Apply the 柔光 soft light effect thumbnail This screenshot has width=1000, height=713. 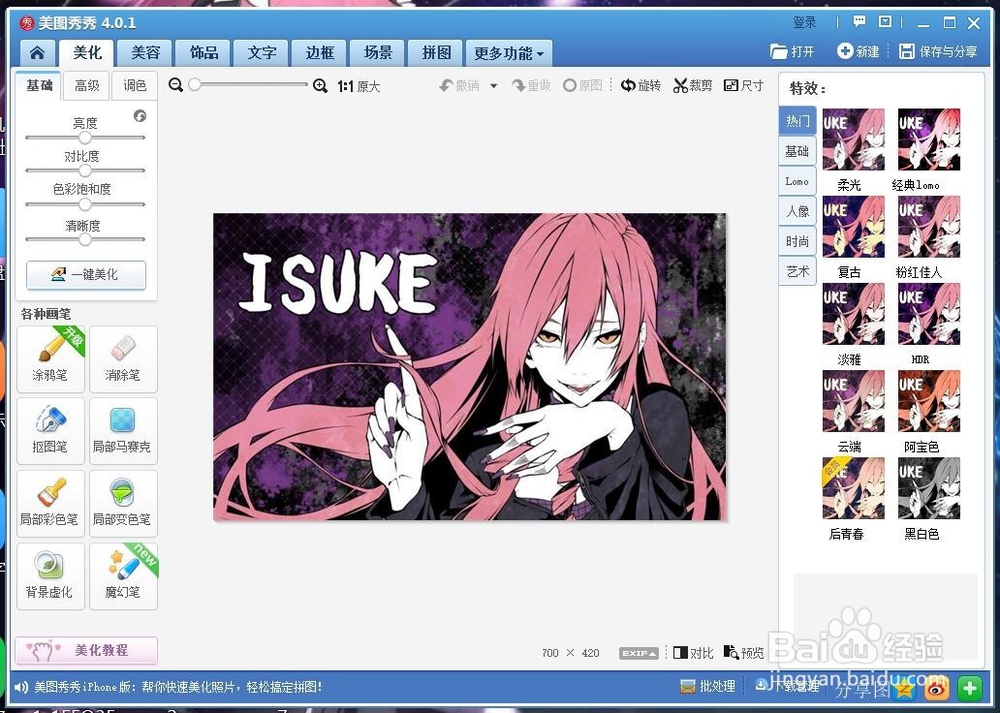(x=853, y=140)
